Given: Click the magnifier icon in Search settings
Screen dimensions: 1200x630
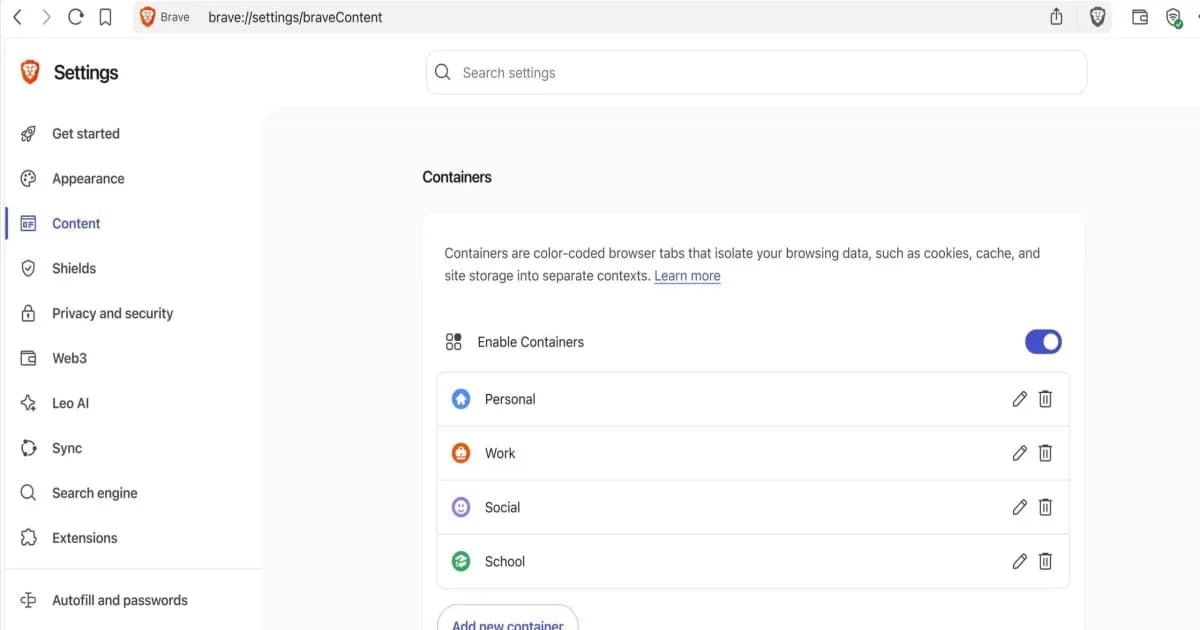Looking at the screenshot, I should (443, 72).
